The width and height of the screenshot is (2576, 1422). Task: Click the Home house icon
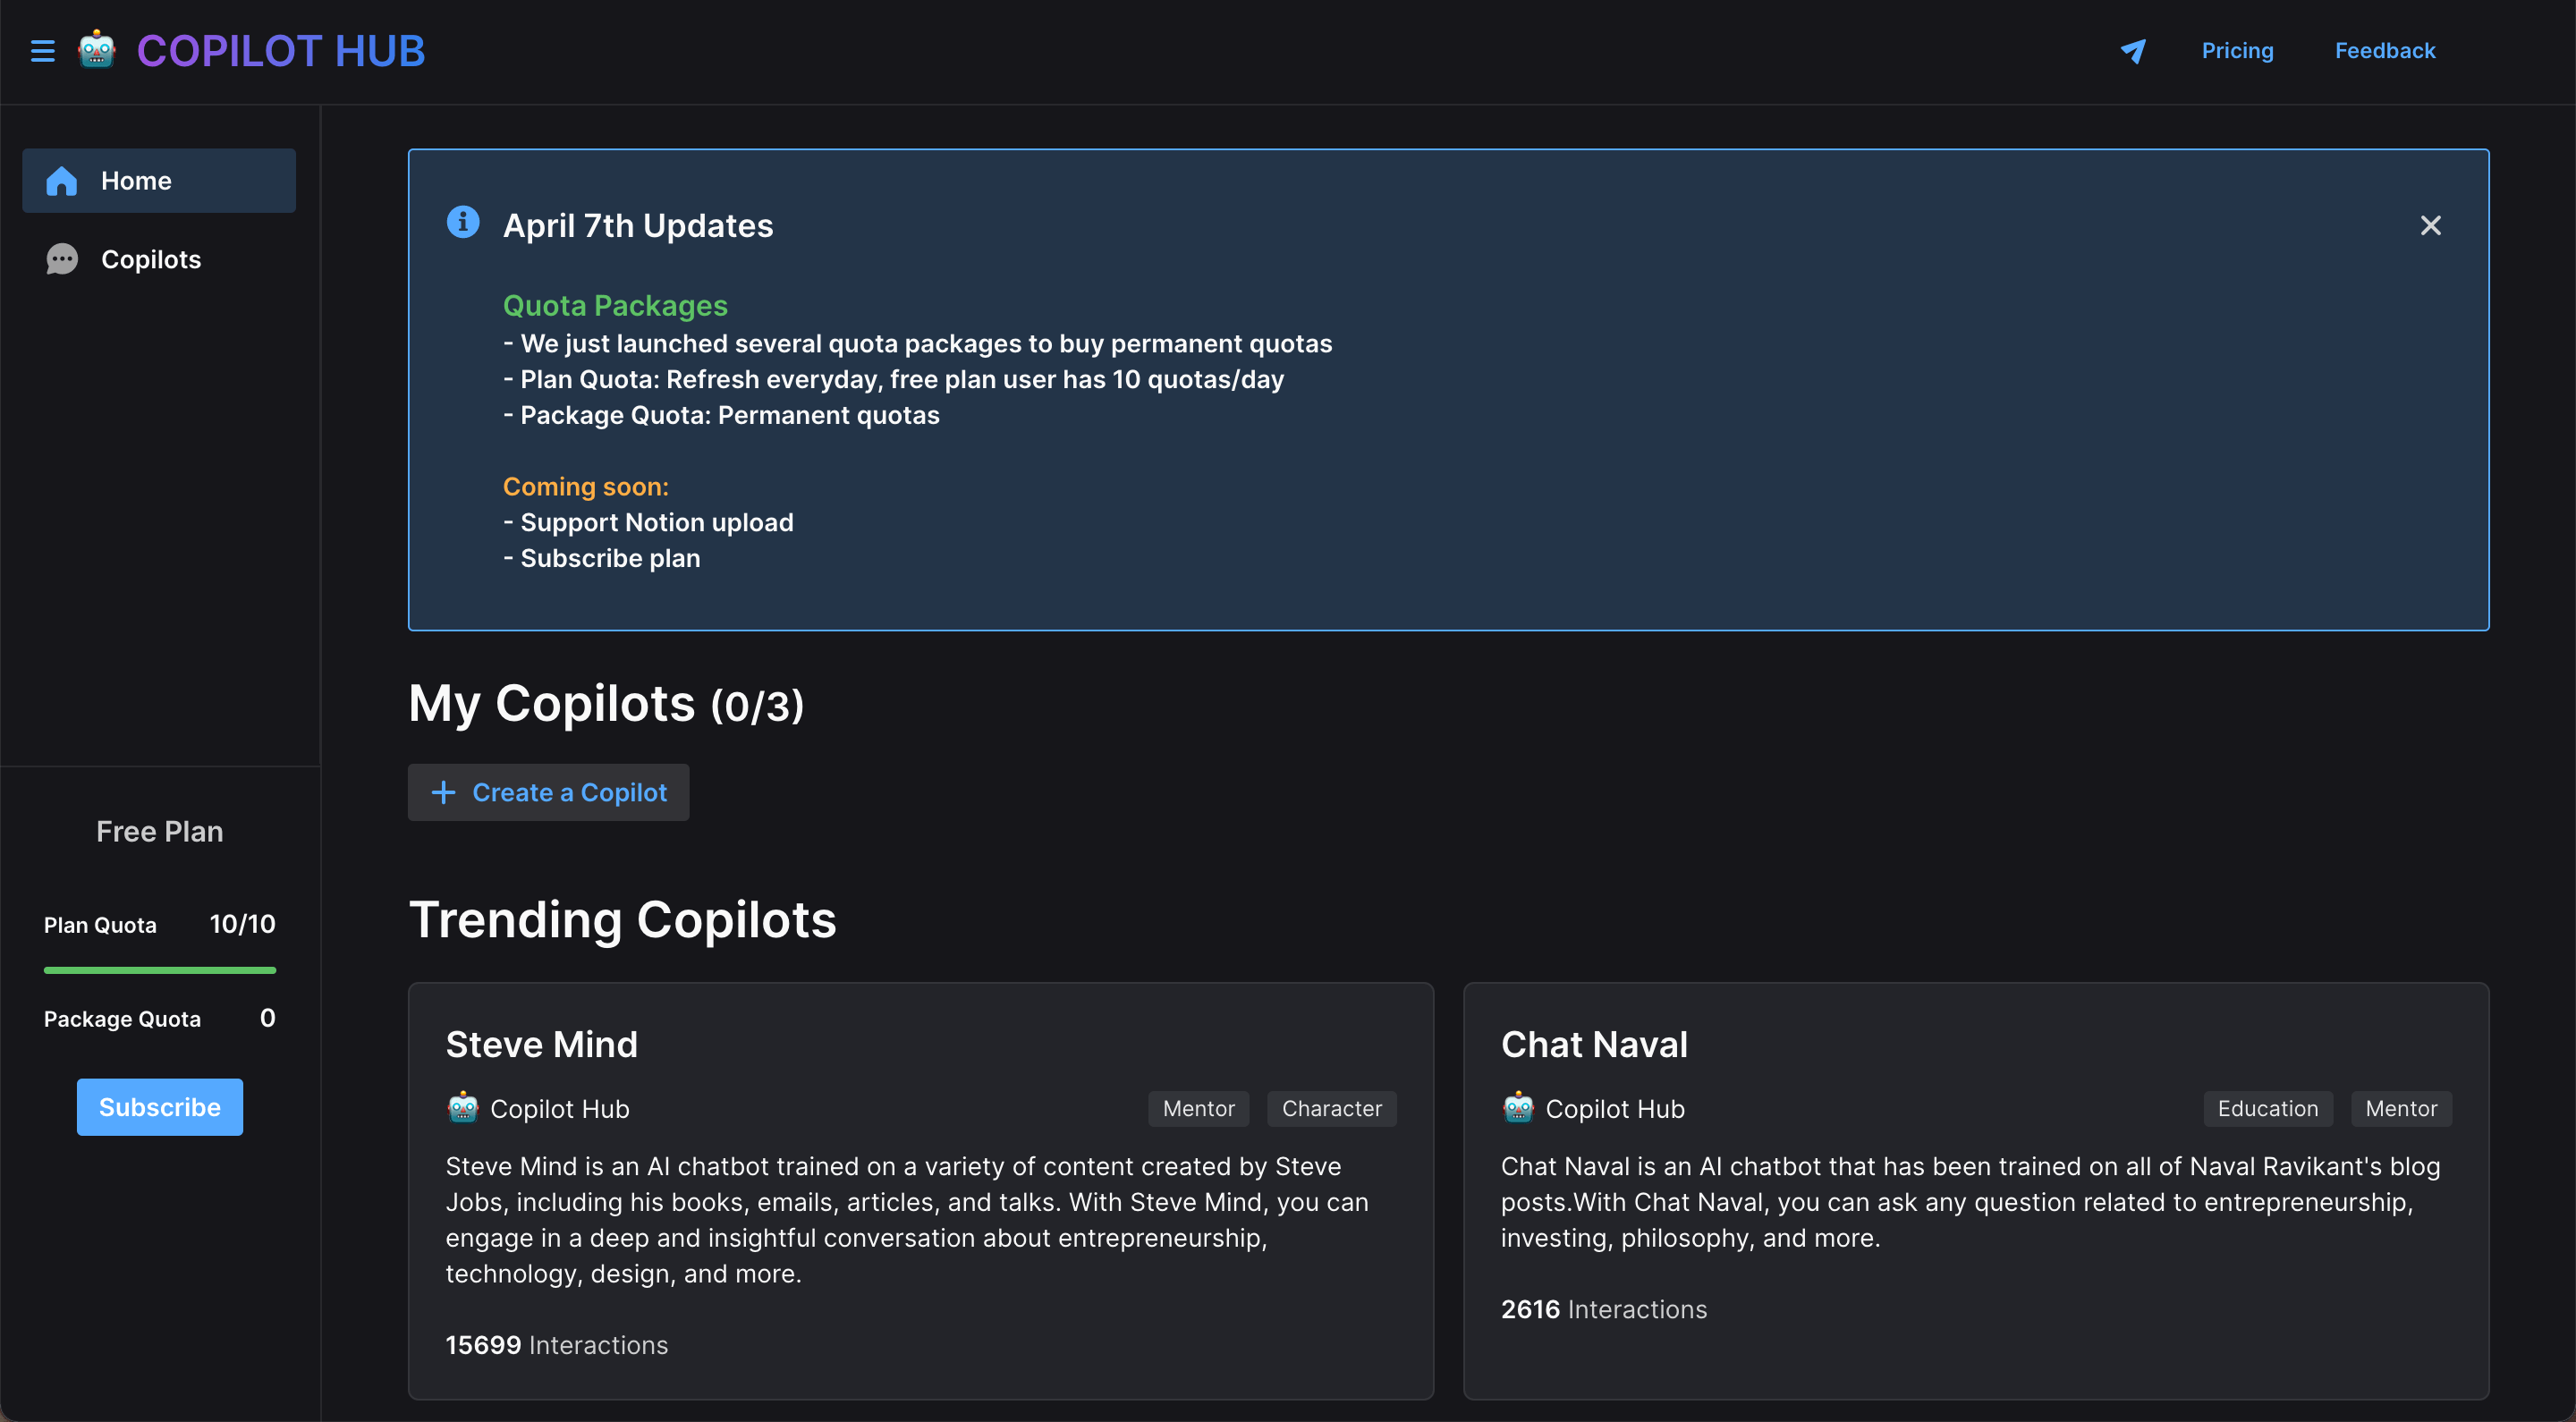click(62, 181)
